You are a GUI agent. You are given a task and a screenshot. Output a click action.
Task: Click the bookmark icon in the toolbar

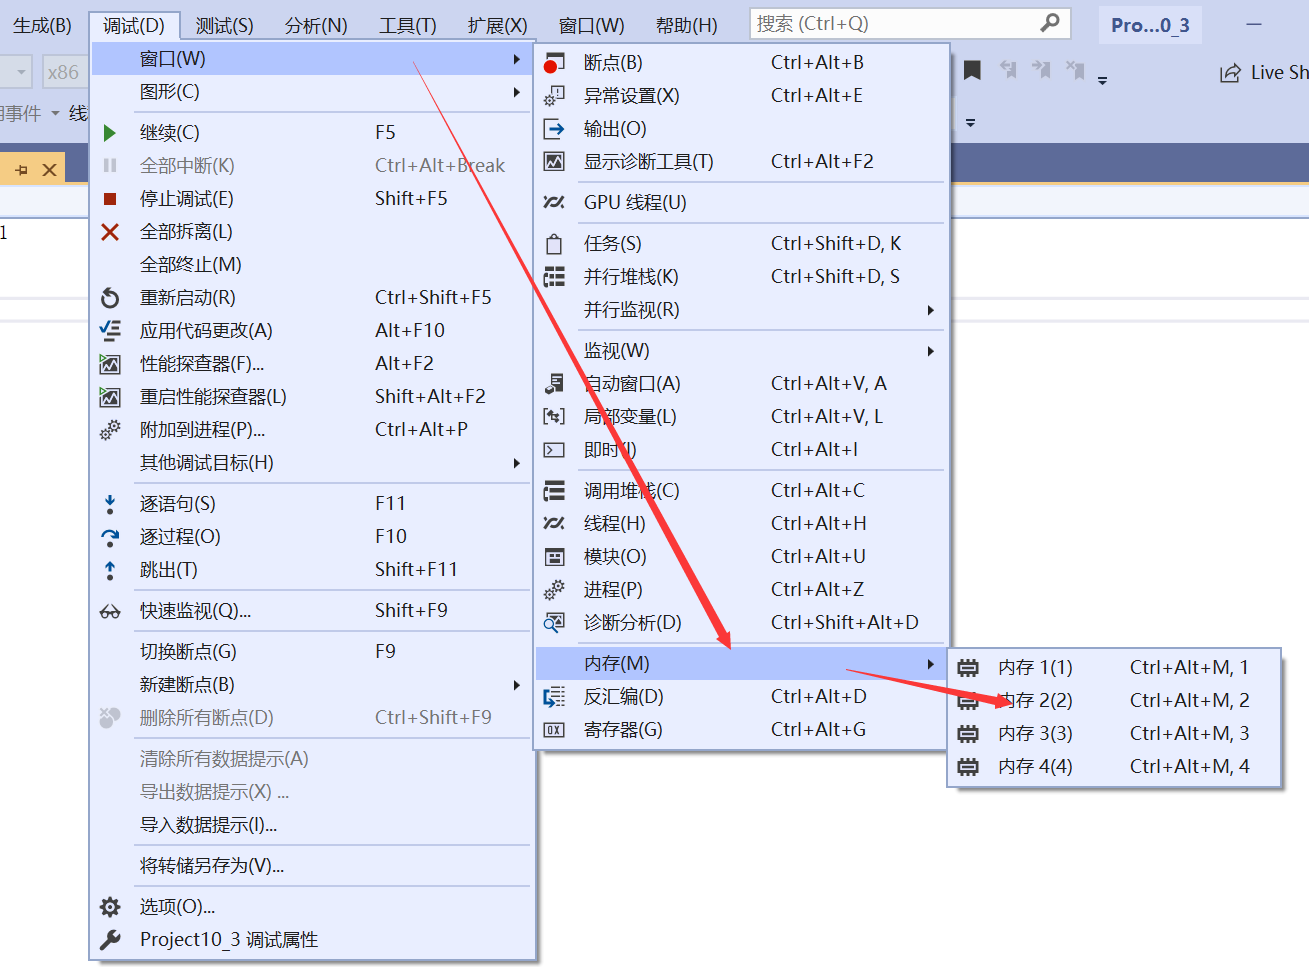click(x=972, y=70)
